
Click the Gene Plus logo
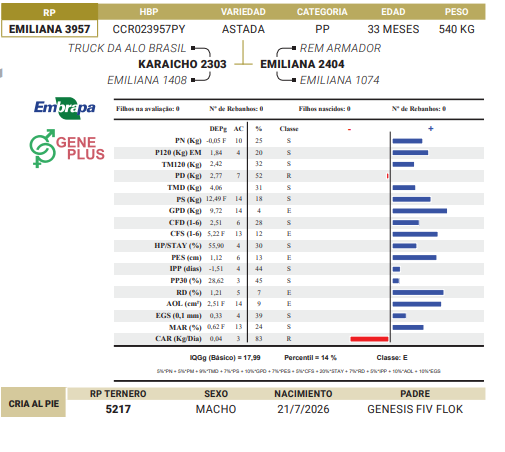[x=67, y=148]
